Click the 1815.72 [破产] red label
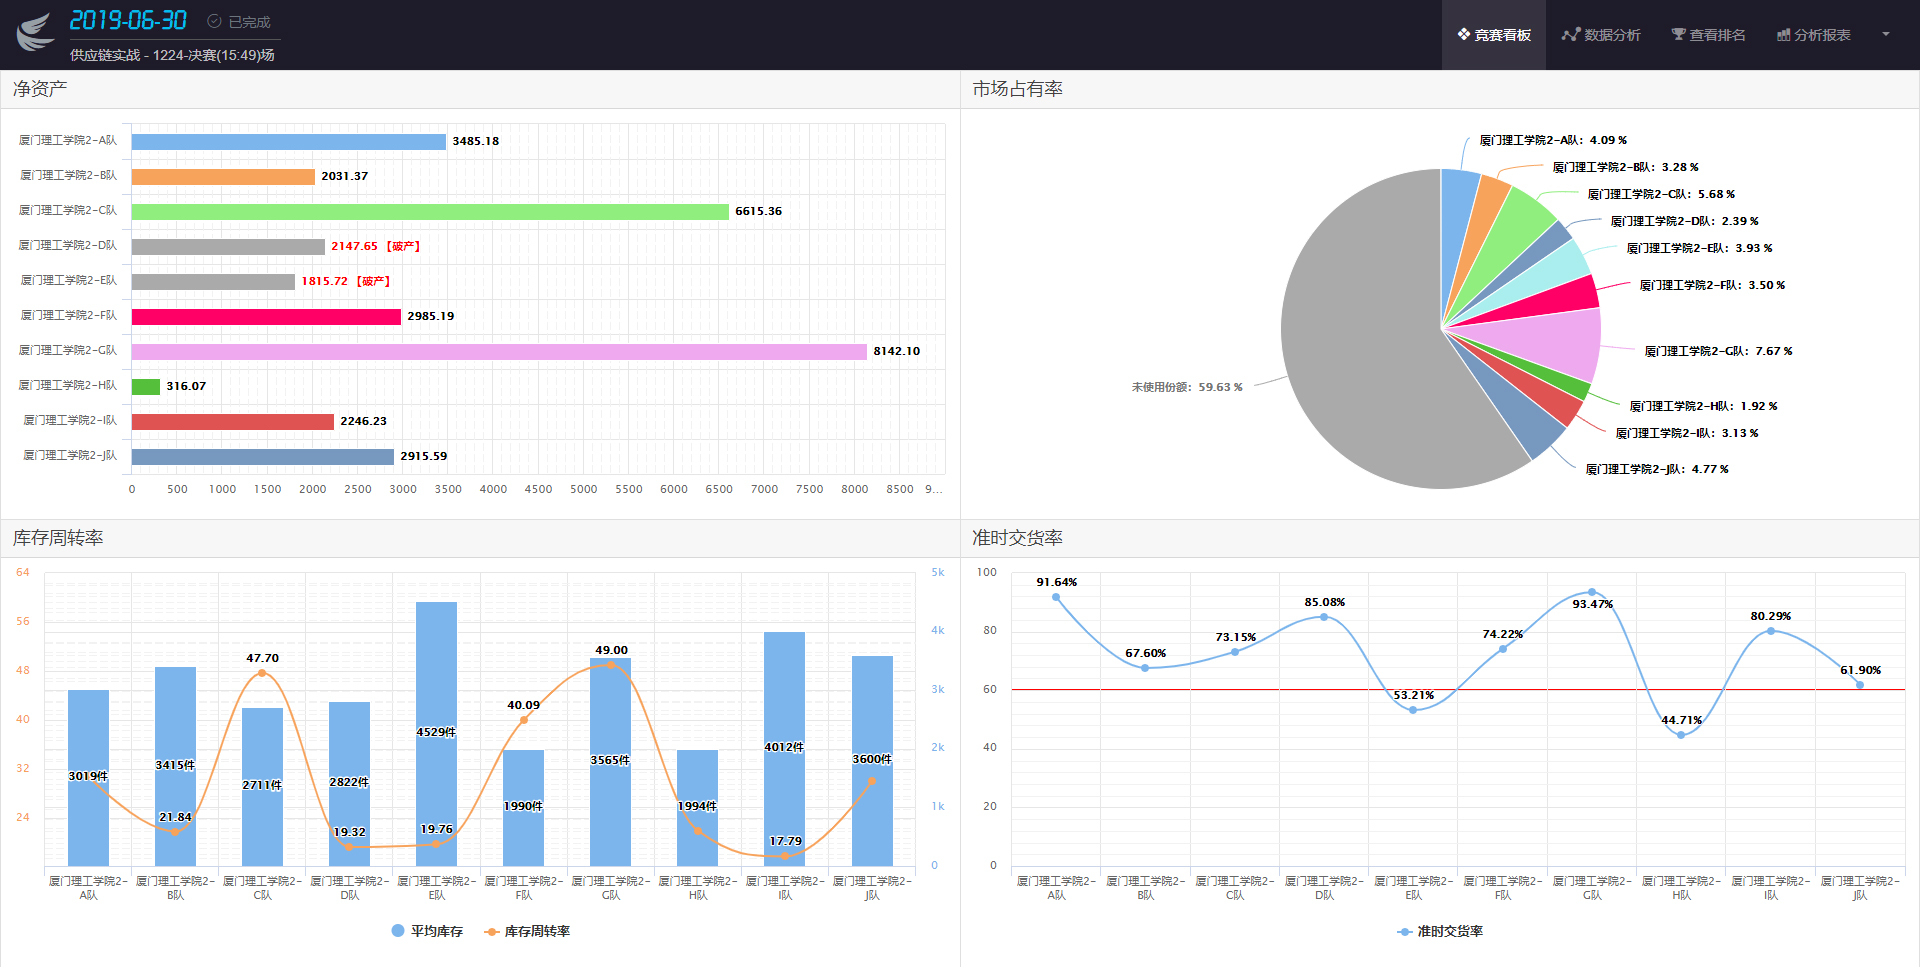The height and width of the screenshot is (969, 1920). (x=346, y=282)
